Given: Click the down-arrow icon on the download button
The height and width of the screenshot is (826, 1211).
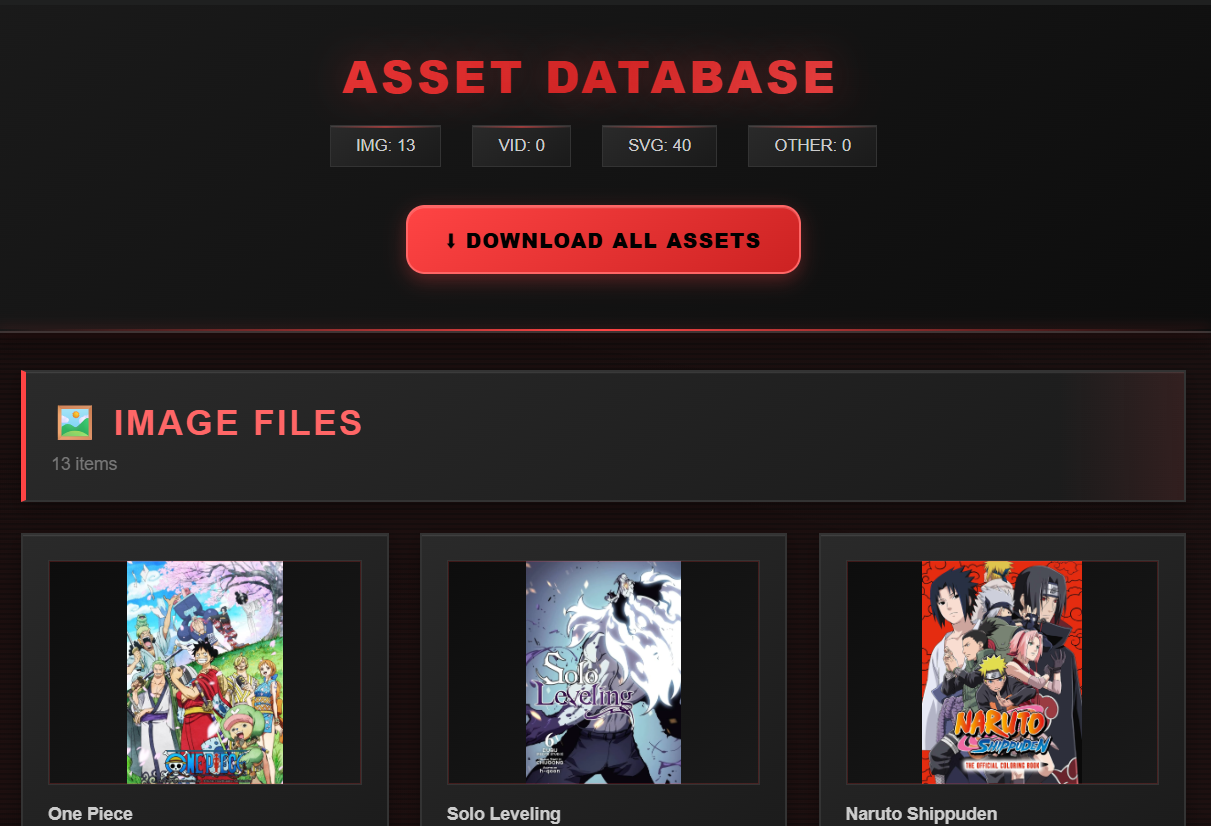Looking at the screenshot, I should click(451, 241).
